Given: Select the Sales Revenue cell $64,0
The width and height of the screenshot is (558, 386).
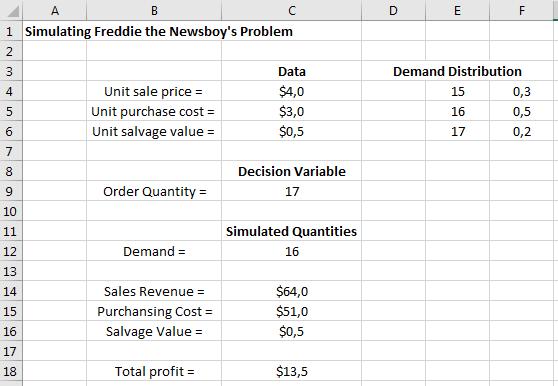Looking at the screenshot, I should [x=291, y=291].
